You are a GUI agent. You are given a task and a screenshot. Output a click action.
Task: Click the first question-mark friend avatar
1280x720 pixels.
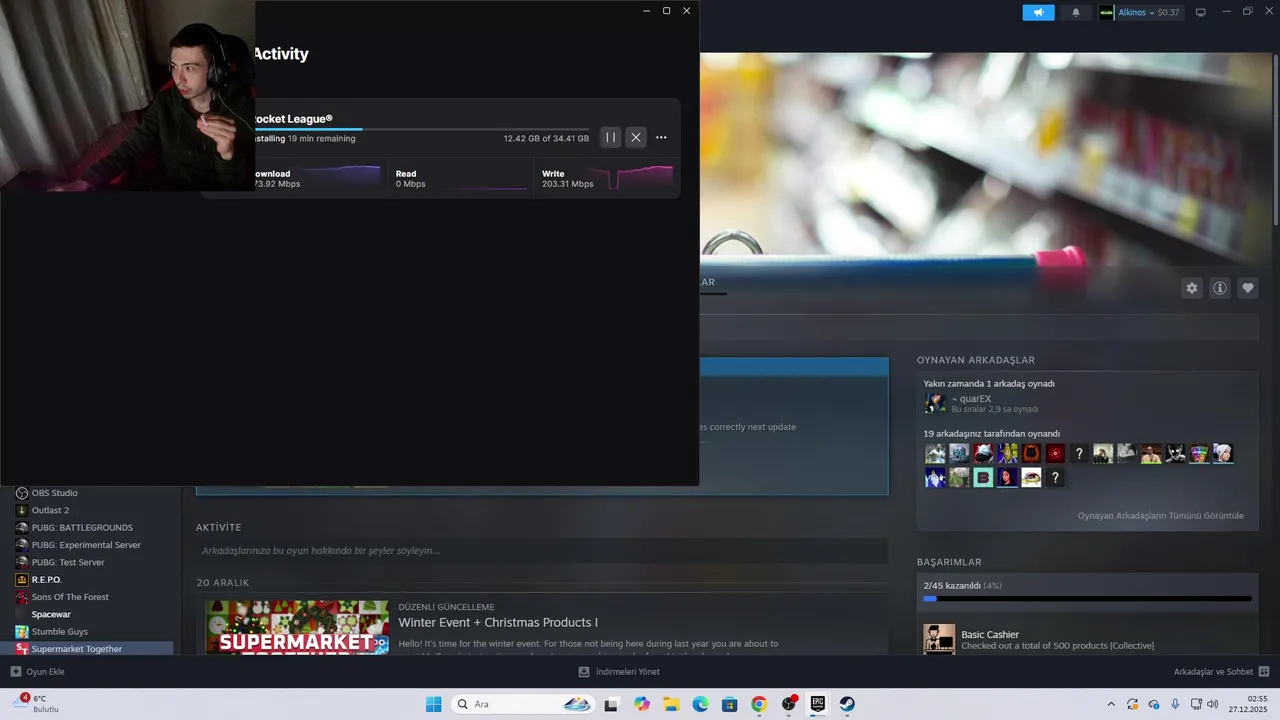(1079, 454)
